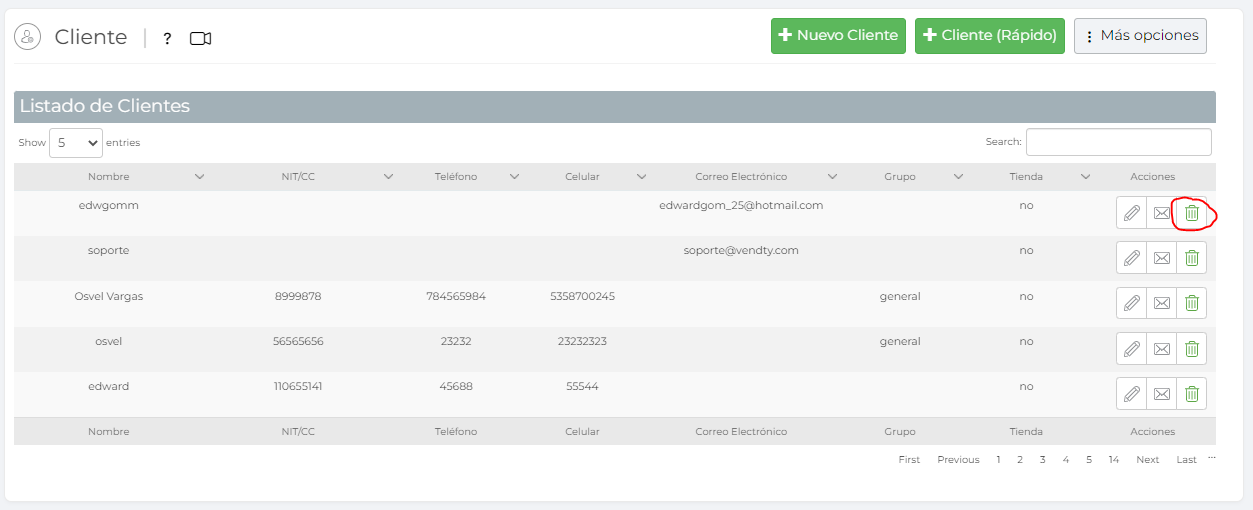Click the phone number 784565984
1253x510 pixels.
456,296
